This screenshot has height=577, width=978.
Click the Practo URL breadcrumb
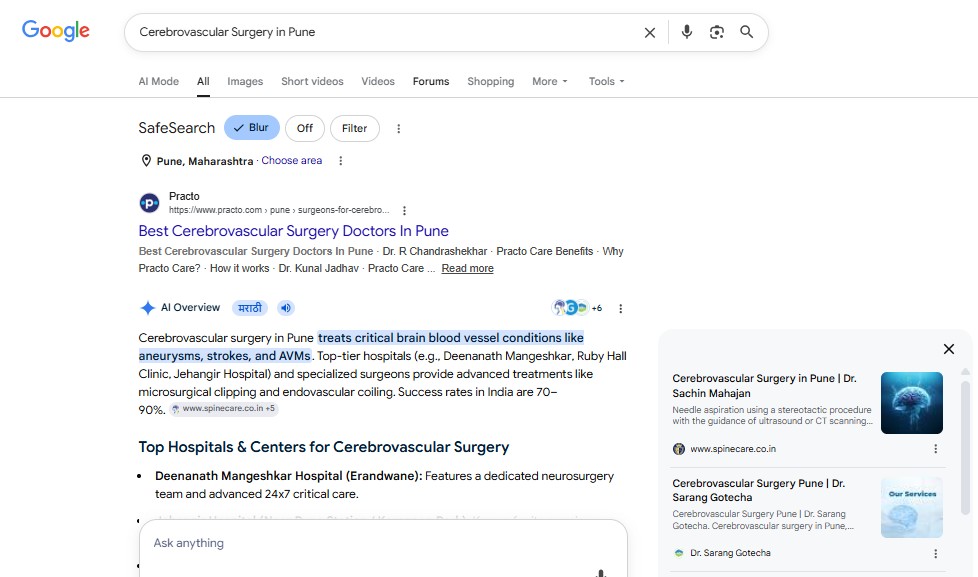click(x=279, y=210)
